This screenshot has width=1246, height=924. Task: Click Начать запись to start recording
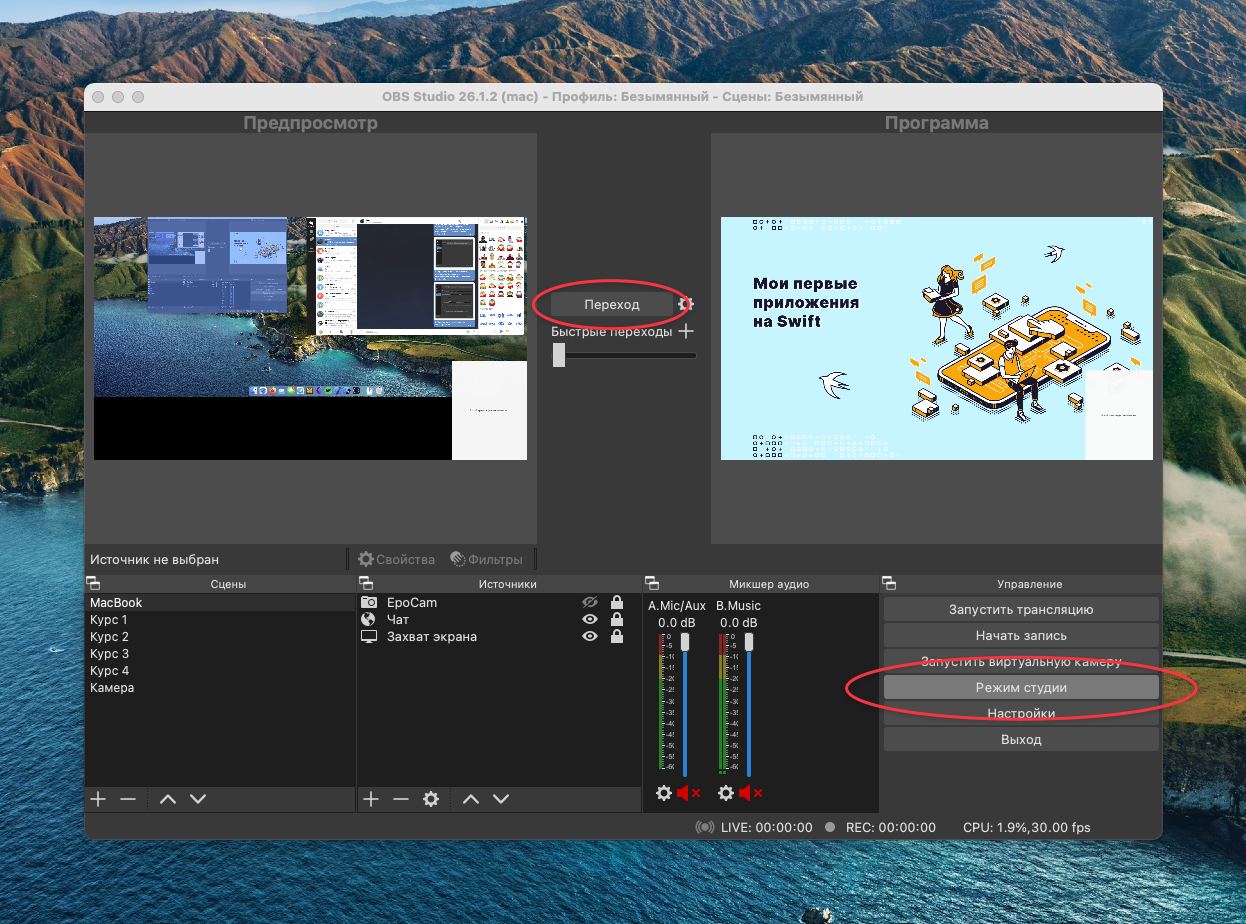pos(1021,635)
